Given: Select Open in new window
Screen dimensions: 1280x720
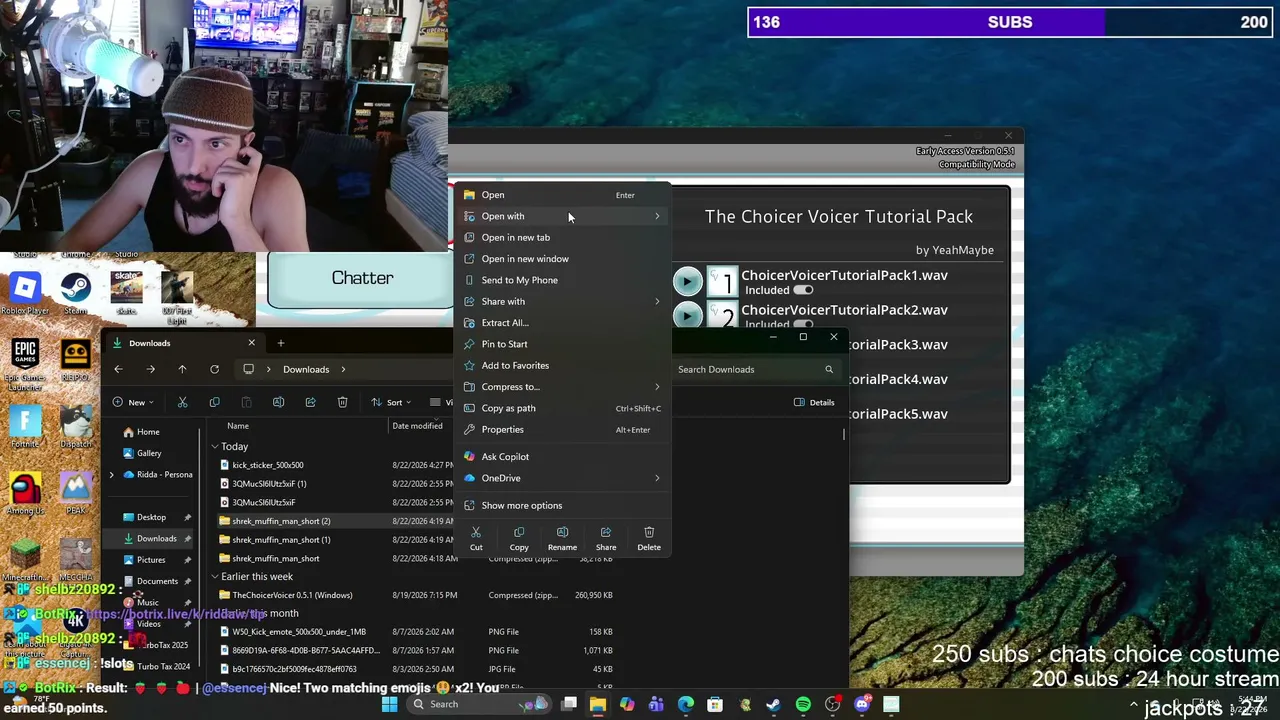Looking at the screenshot, I should tap(562, 259).
